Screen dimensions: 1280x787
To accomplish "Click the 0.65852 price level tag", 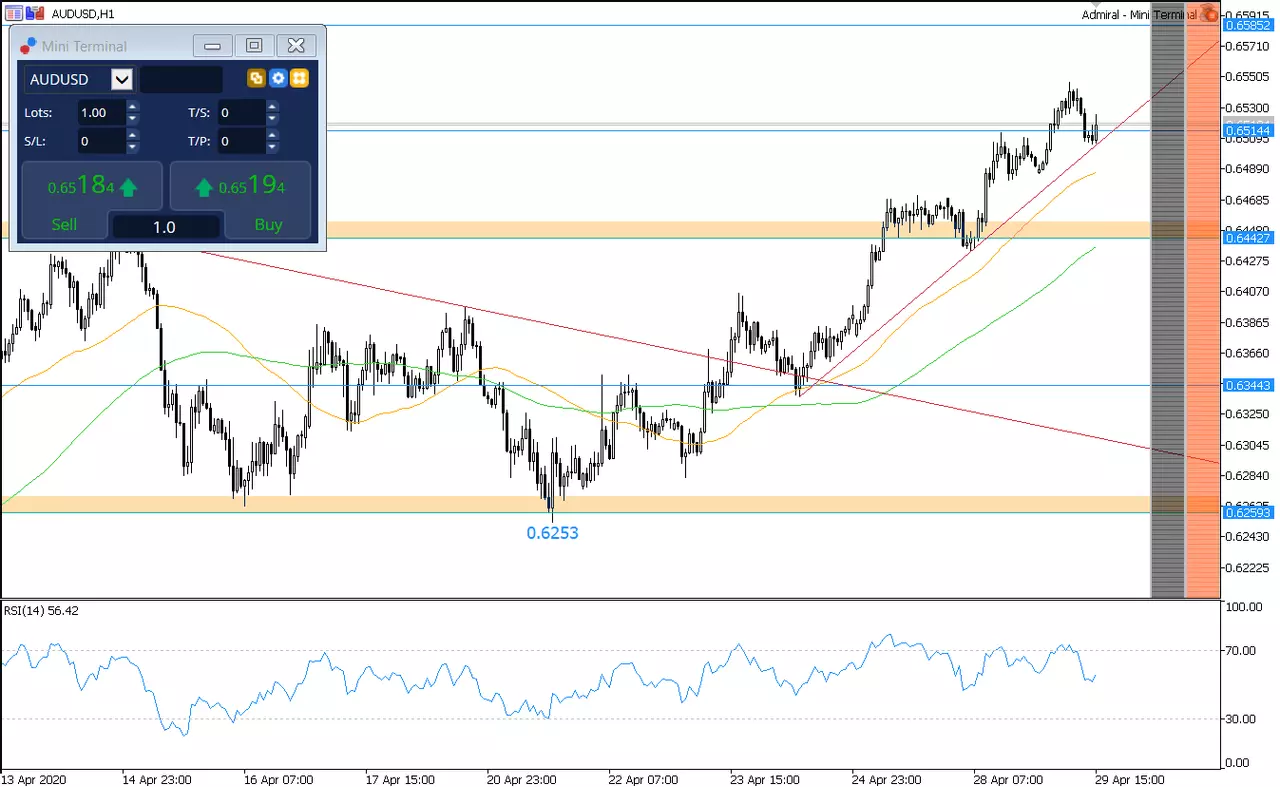I will click(x=1248, y=26).
